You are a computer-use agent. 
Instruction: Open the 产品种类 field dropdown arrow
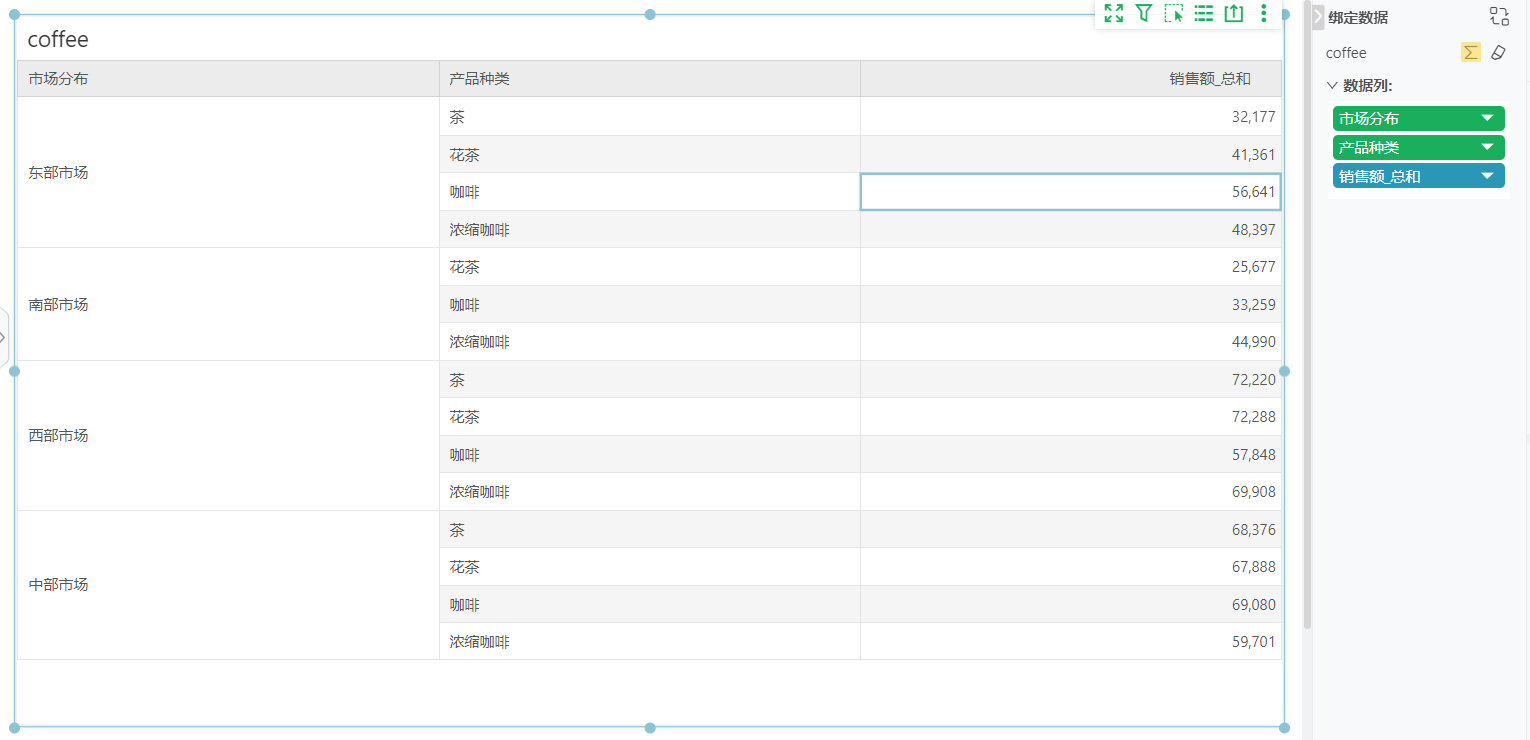click(1487, 147)
